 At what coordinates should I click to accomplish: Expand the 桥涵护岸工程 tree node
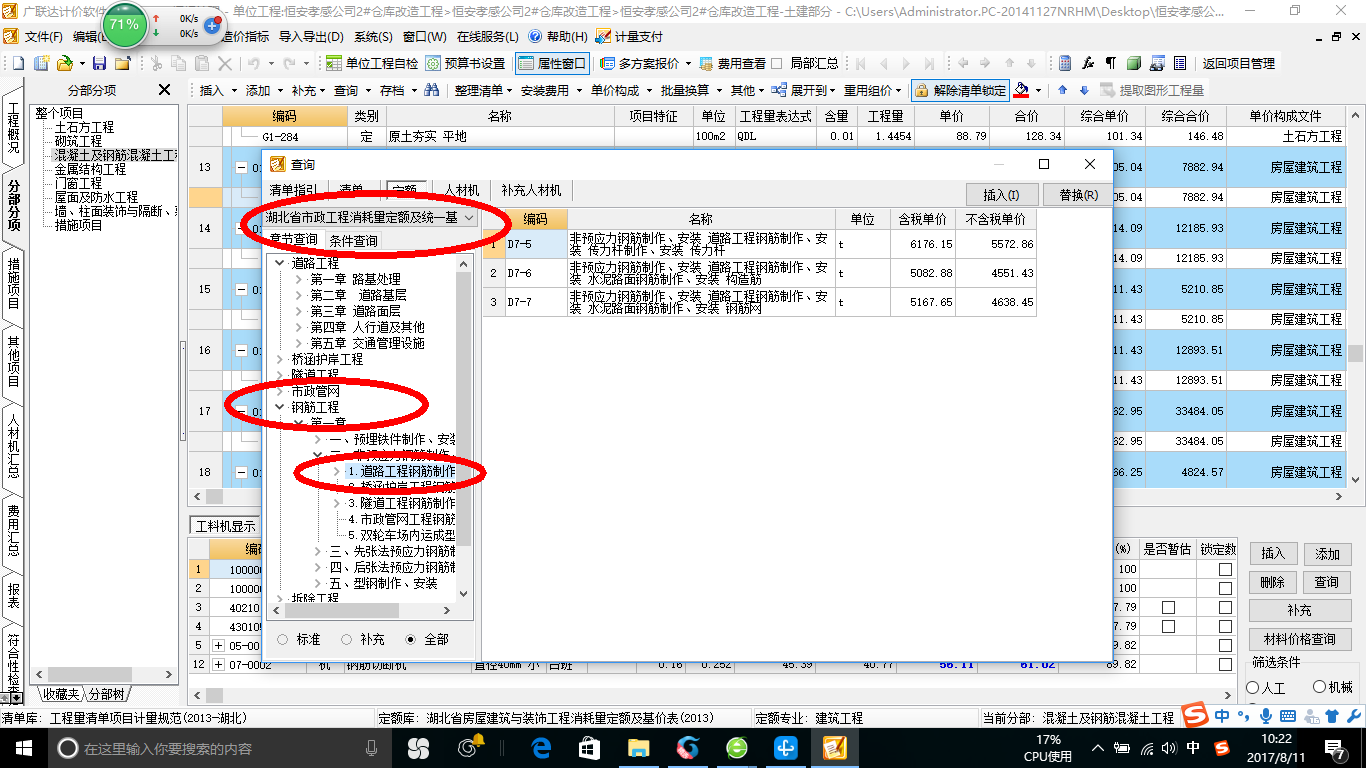(x=279, y=359)
